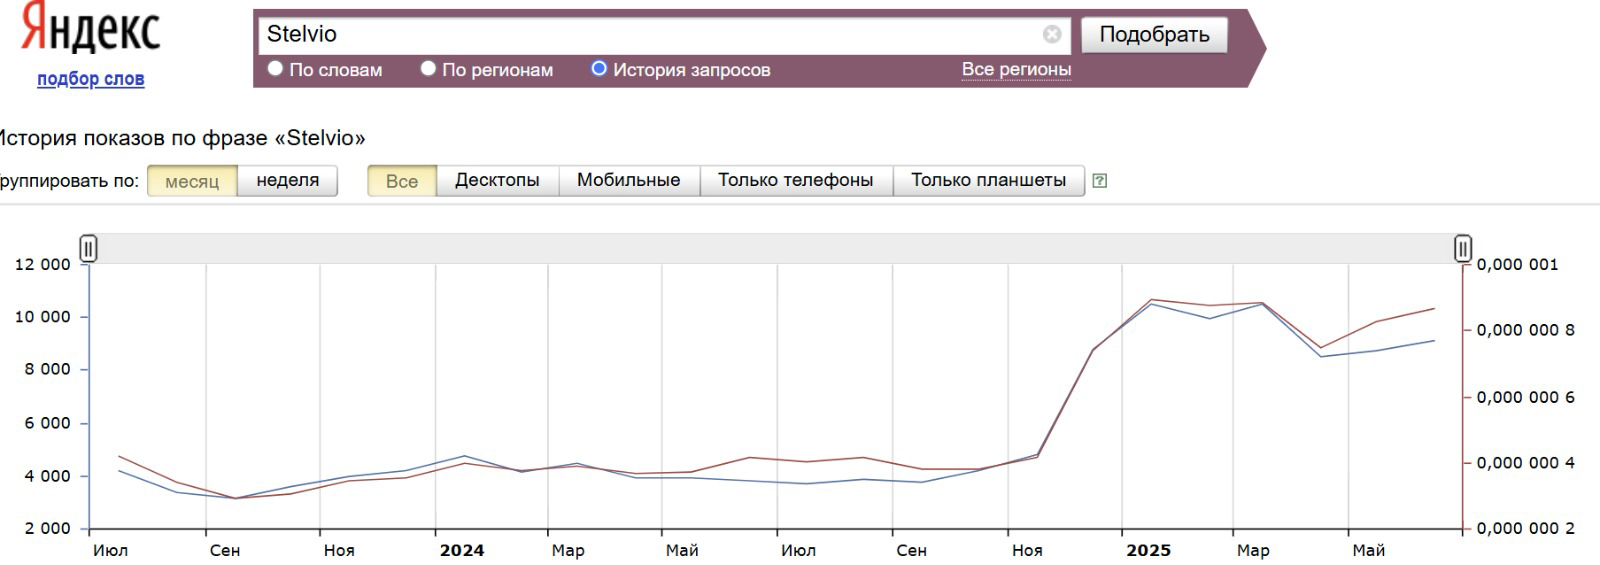Filter the chart to Мобильные
Viewport: 1600px width, 565px height.
click(629, 181)
